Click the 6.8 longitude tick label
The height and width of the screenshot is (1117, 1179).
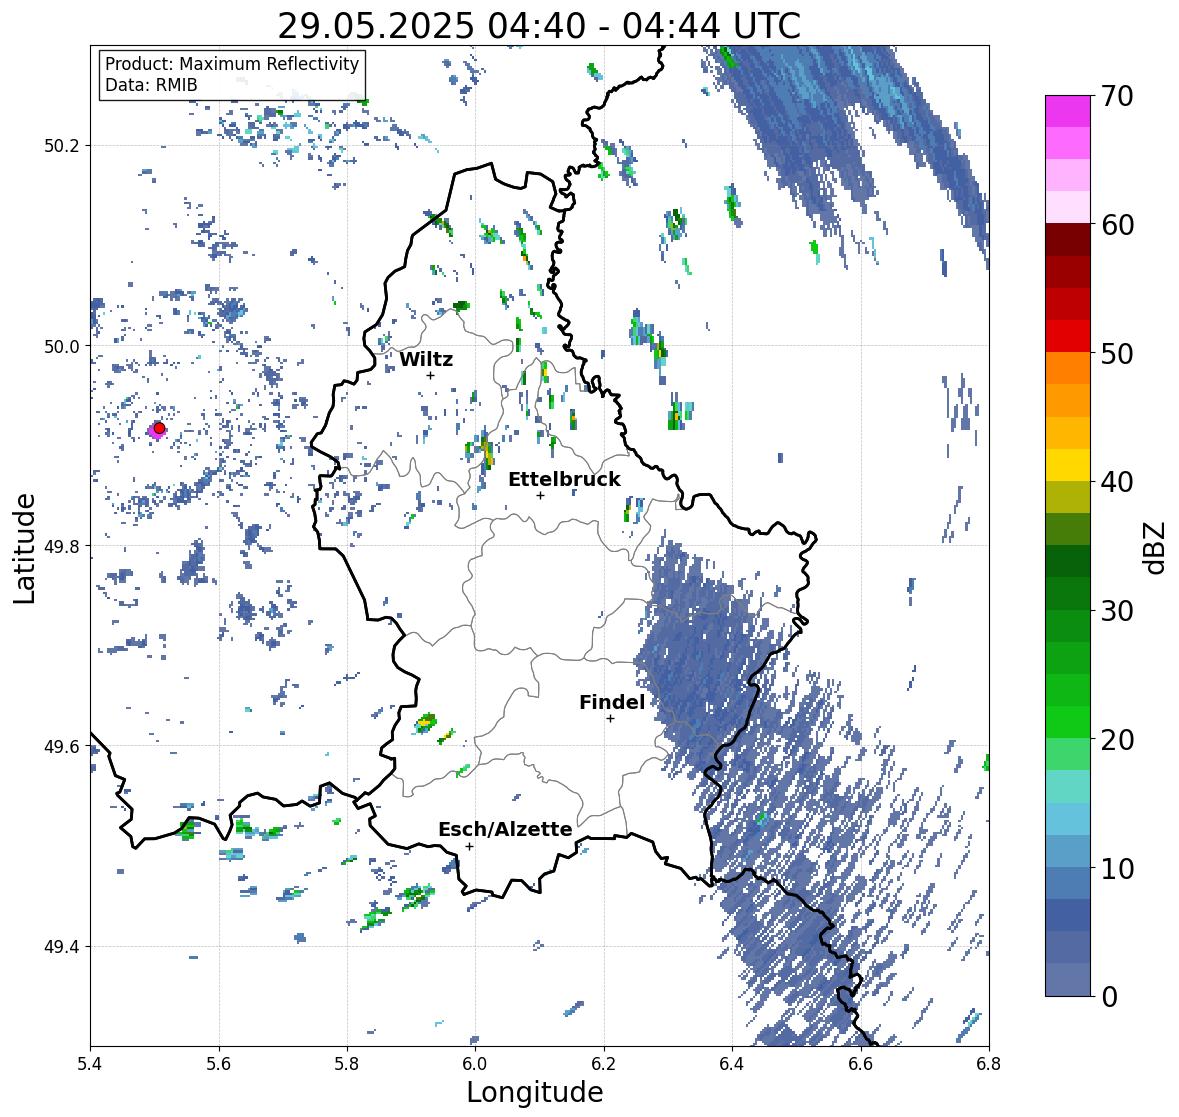pyautogui.click(x=989, y=1064)
